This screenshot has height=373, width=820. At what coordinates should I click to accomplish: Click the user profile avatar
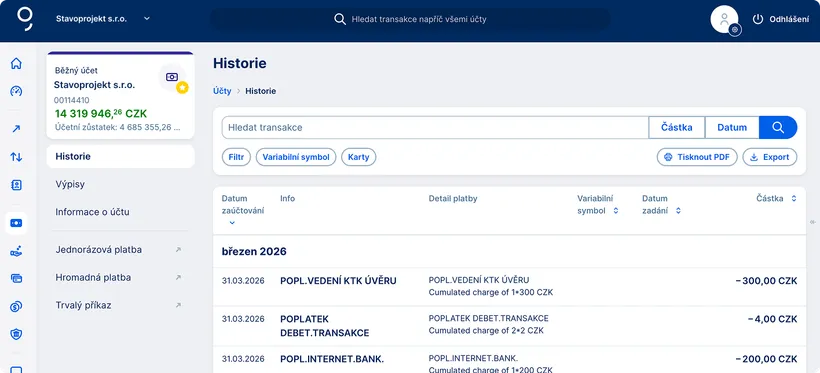click(x=724, y=19)
